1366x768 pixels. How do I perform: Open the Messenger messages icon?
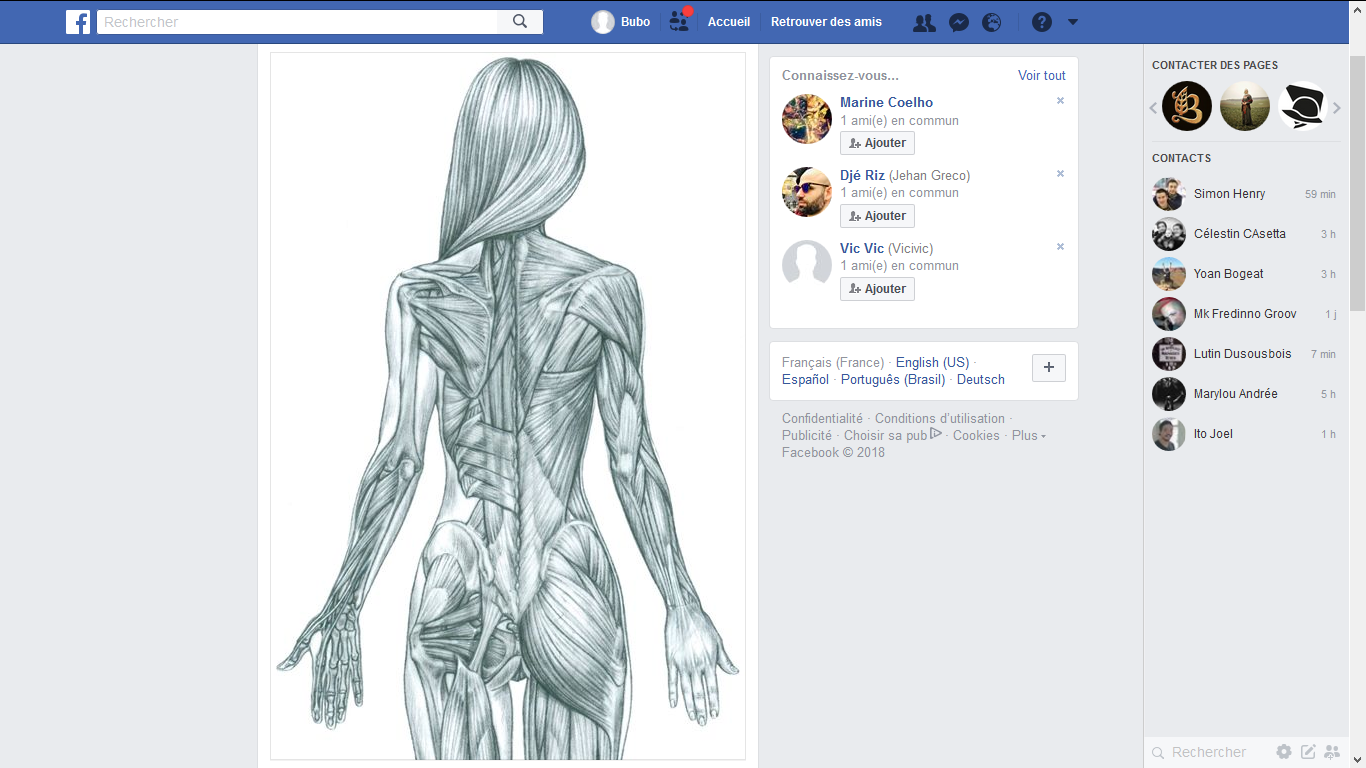point(958,22)
